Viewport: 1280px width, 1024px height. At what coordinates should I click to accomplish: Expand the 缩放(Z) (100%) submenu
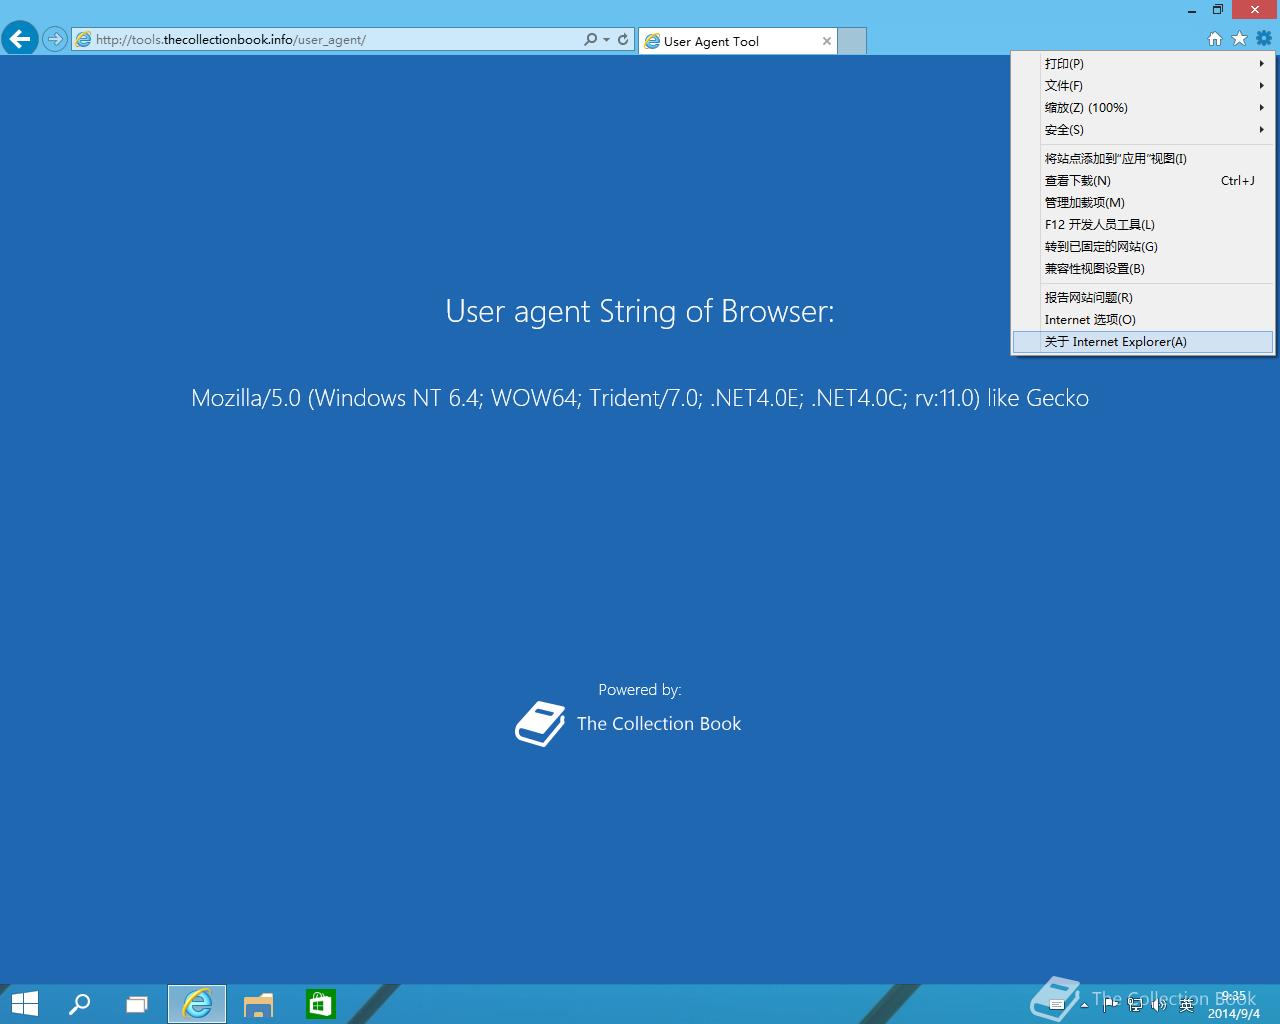(x=1143, y=107)
